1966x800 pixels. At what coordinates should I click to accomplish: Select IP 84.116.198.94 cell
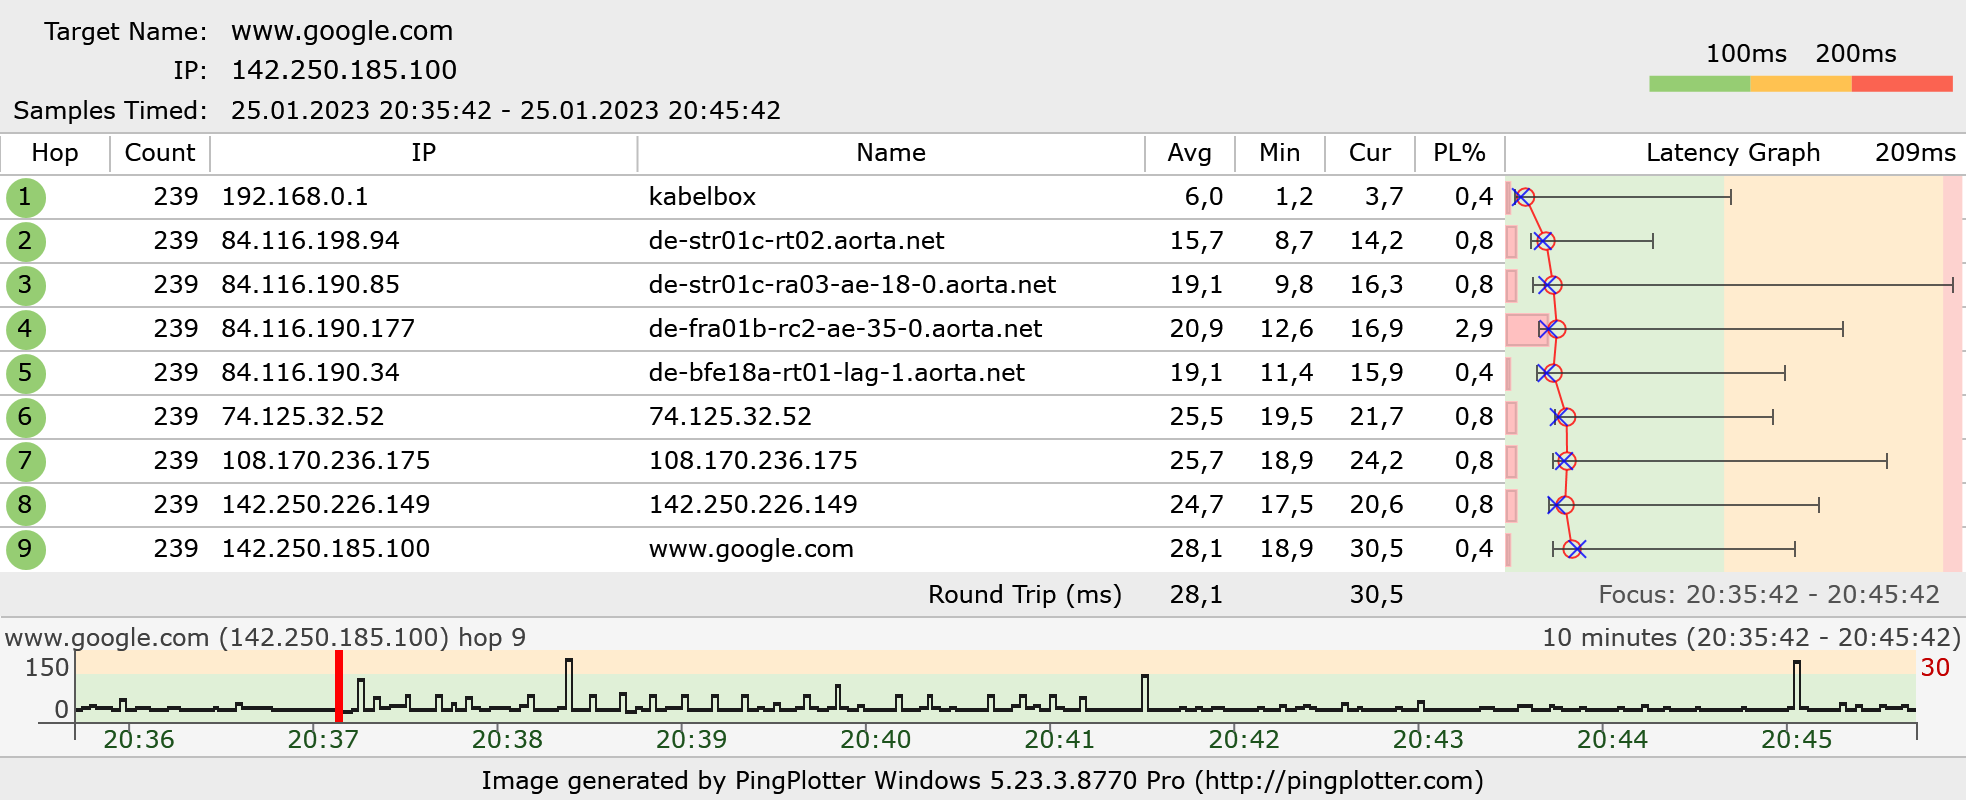pos(310,241)
